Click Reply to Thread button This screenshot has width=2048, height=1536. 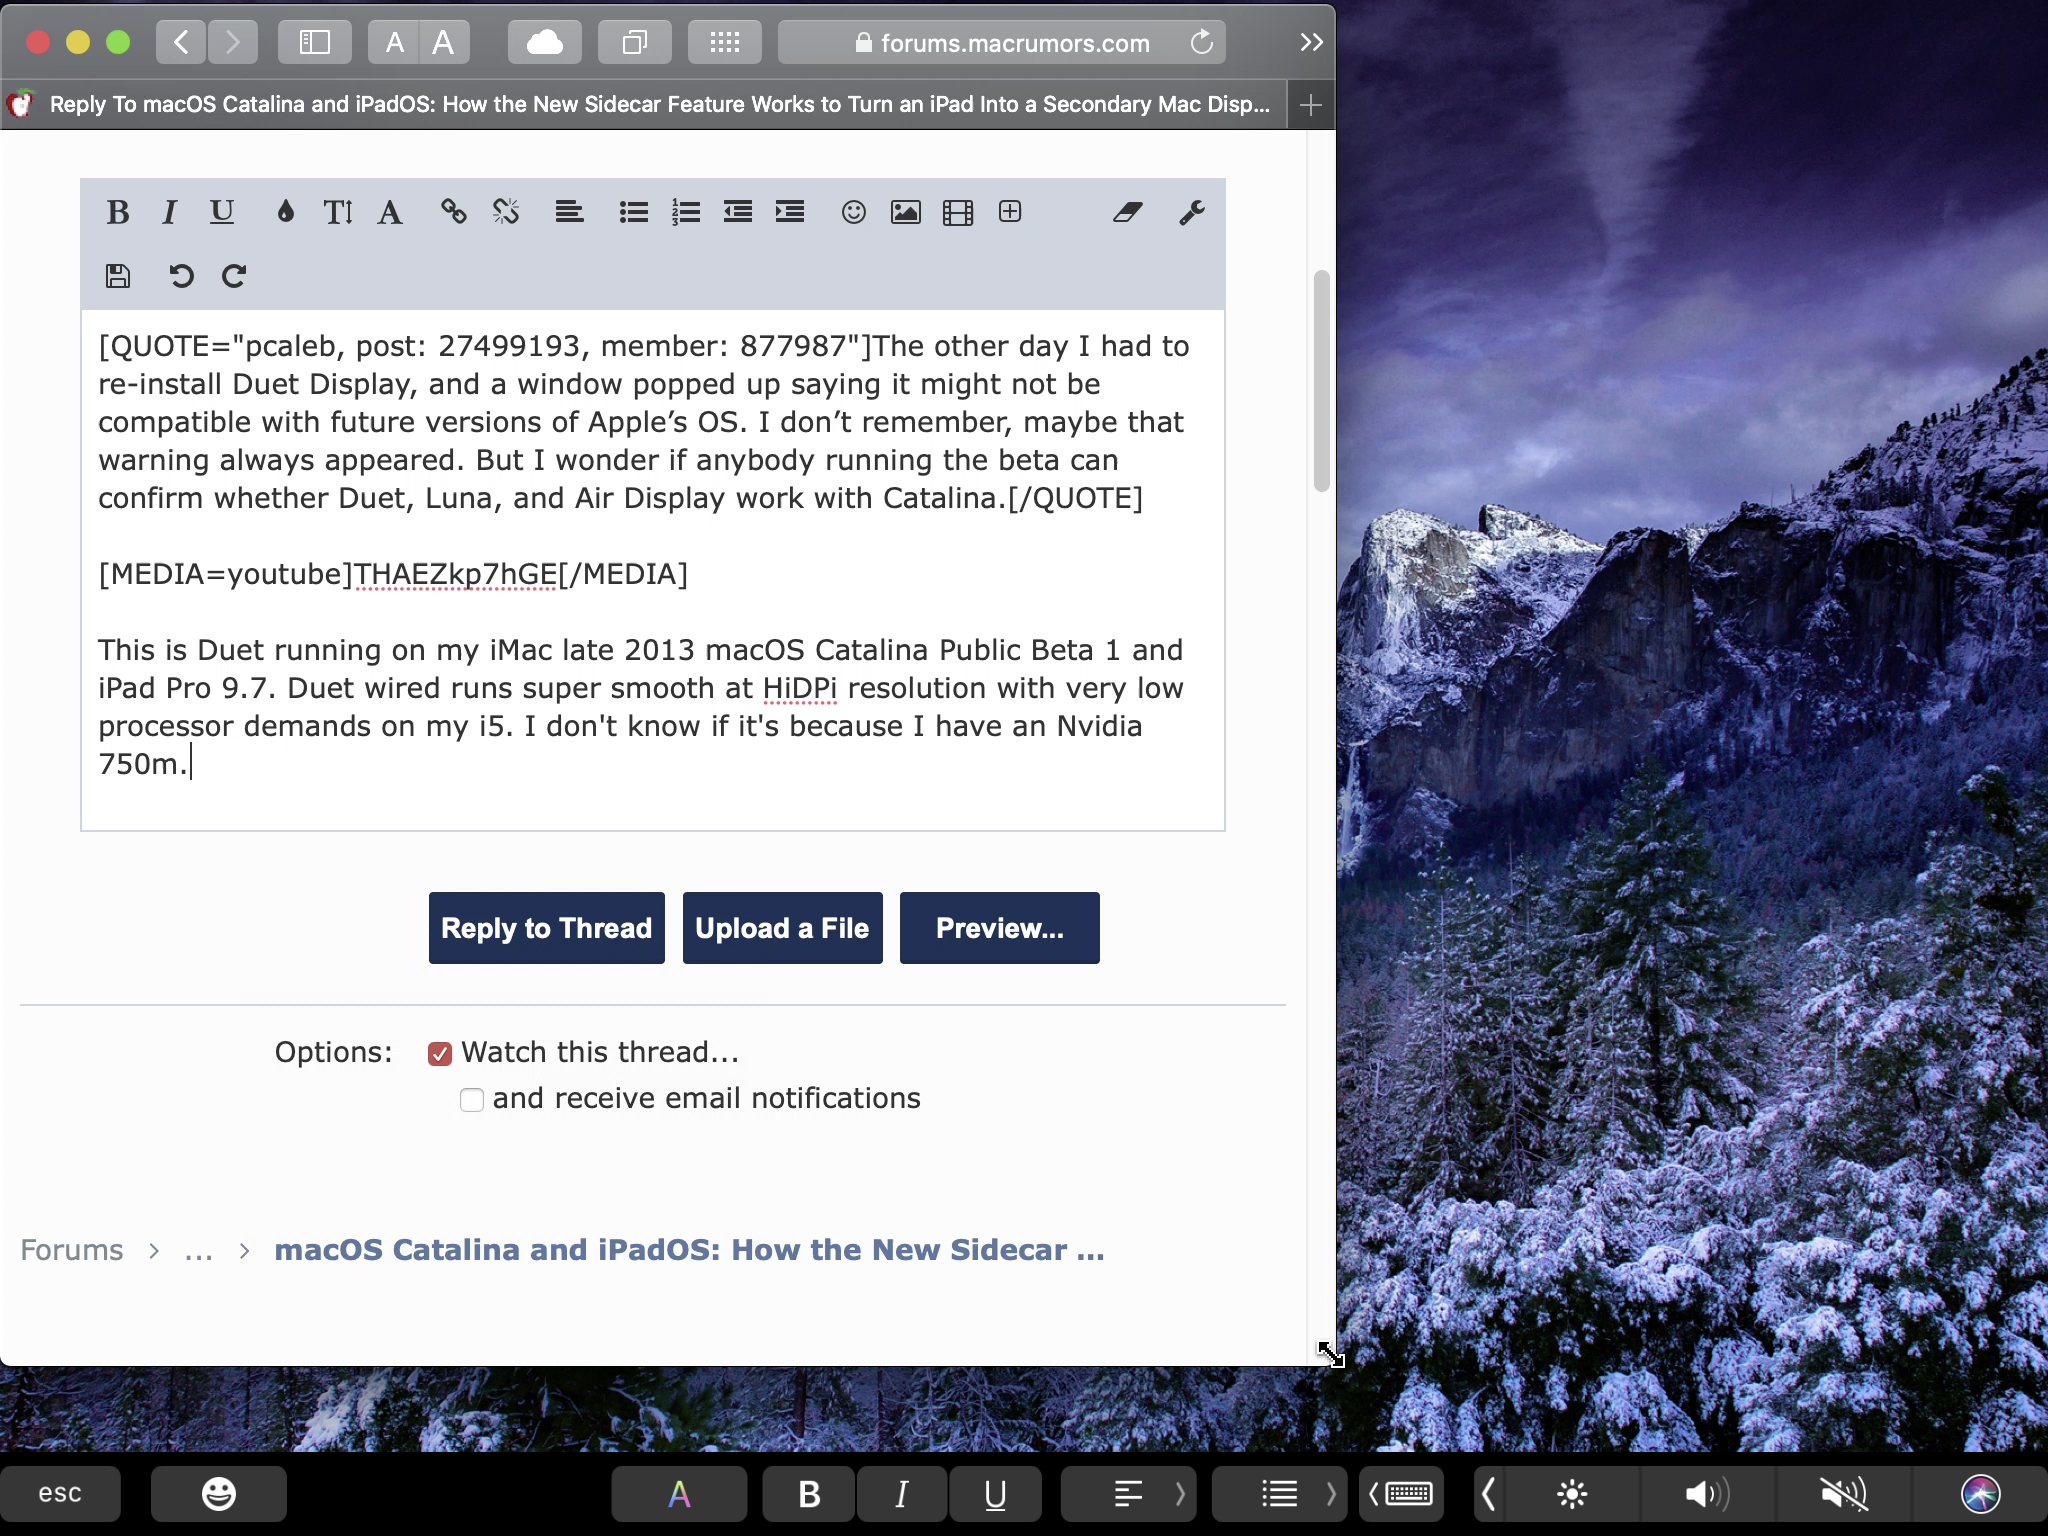pos(547,928)
